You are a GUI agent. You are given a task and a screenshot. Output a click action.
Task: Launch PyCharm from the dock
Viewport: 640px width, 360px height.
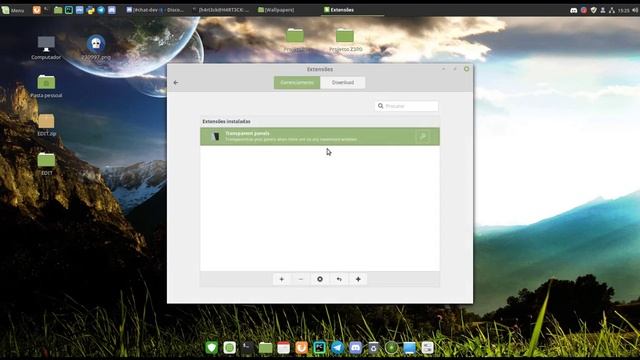tap(319, 347)
